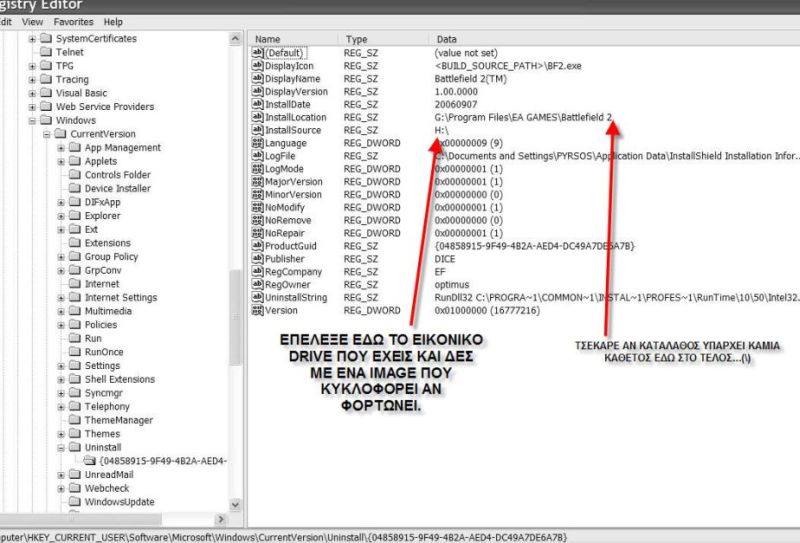Sort values by Name column header

click(x=294, y=39)
